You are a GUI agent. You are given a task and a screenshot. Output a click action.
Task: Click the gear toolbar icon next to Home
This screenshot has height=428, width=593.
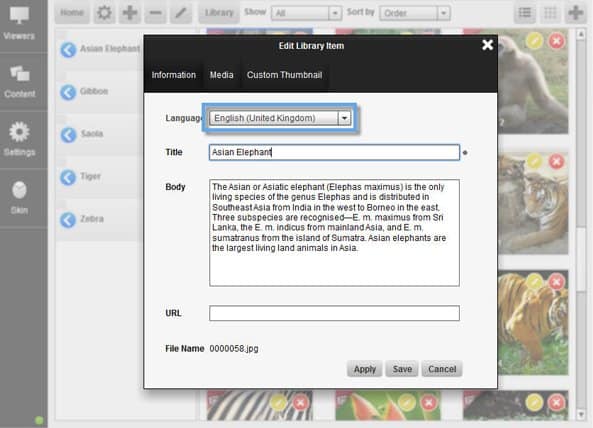[x=104, y=13]
